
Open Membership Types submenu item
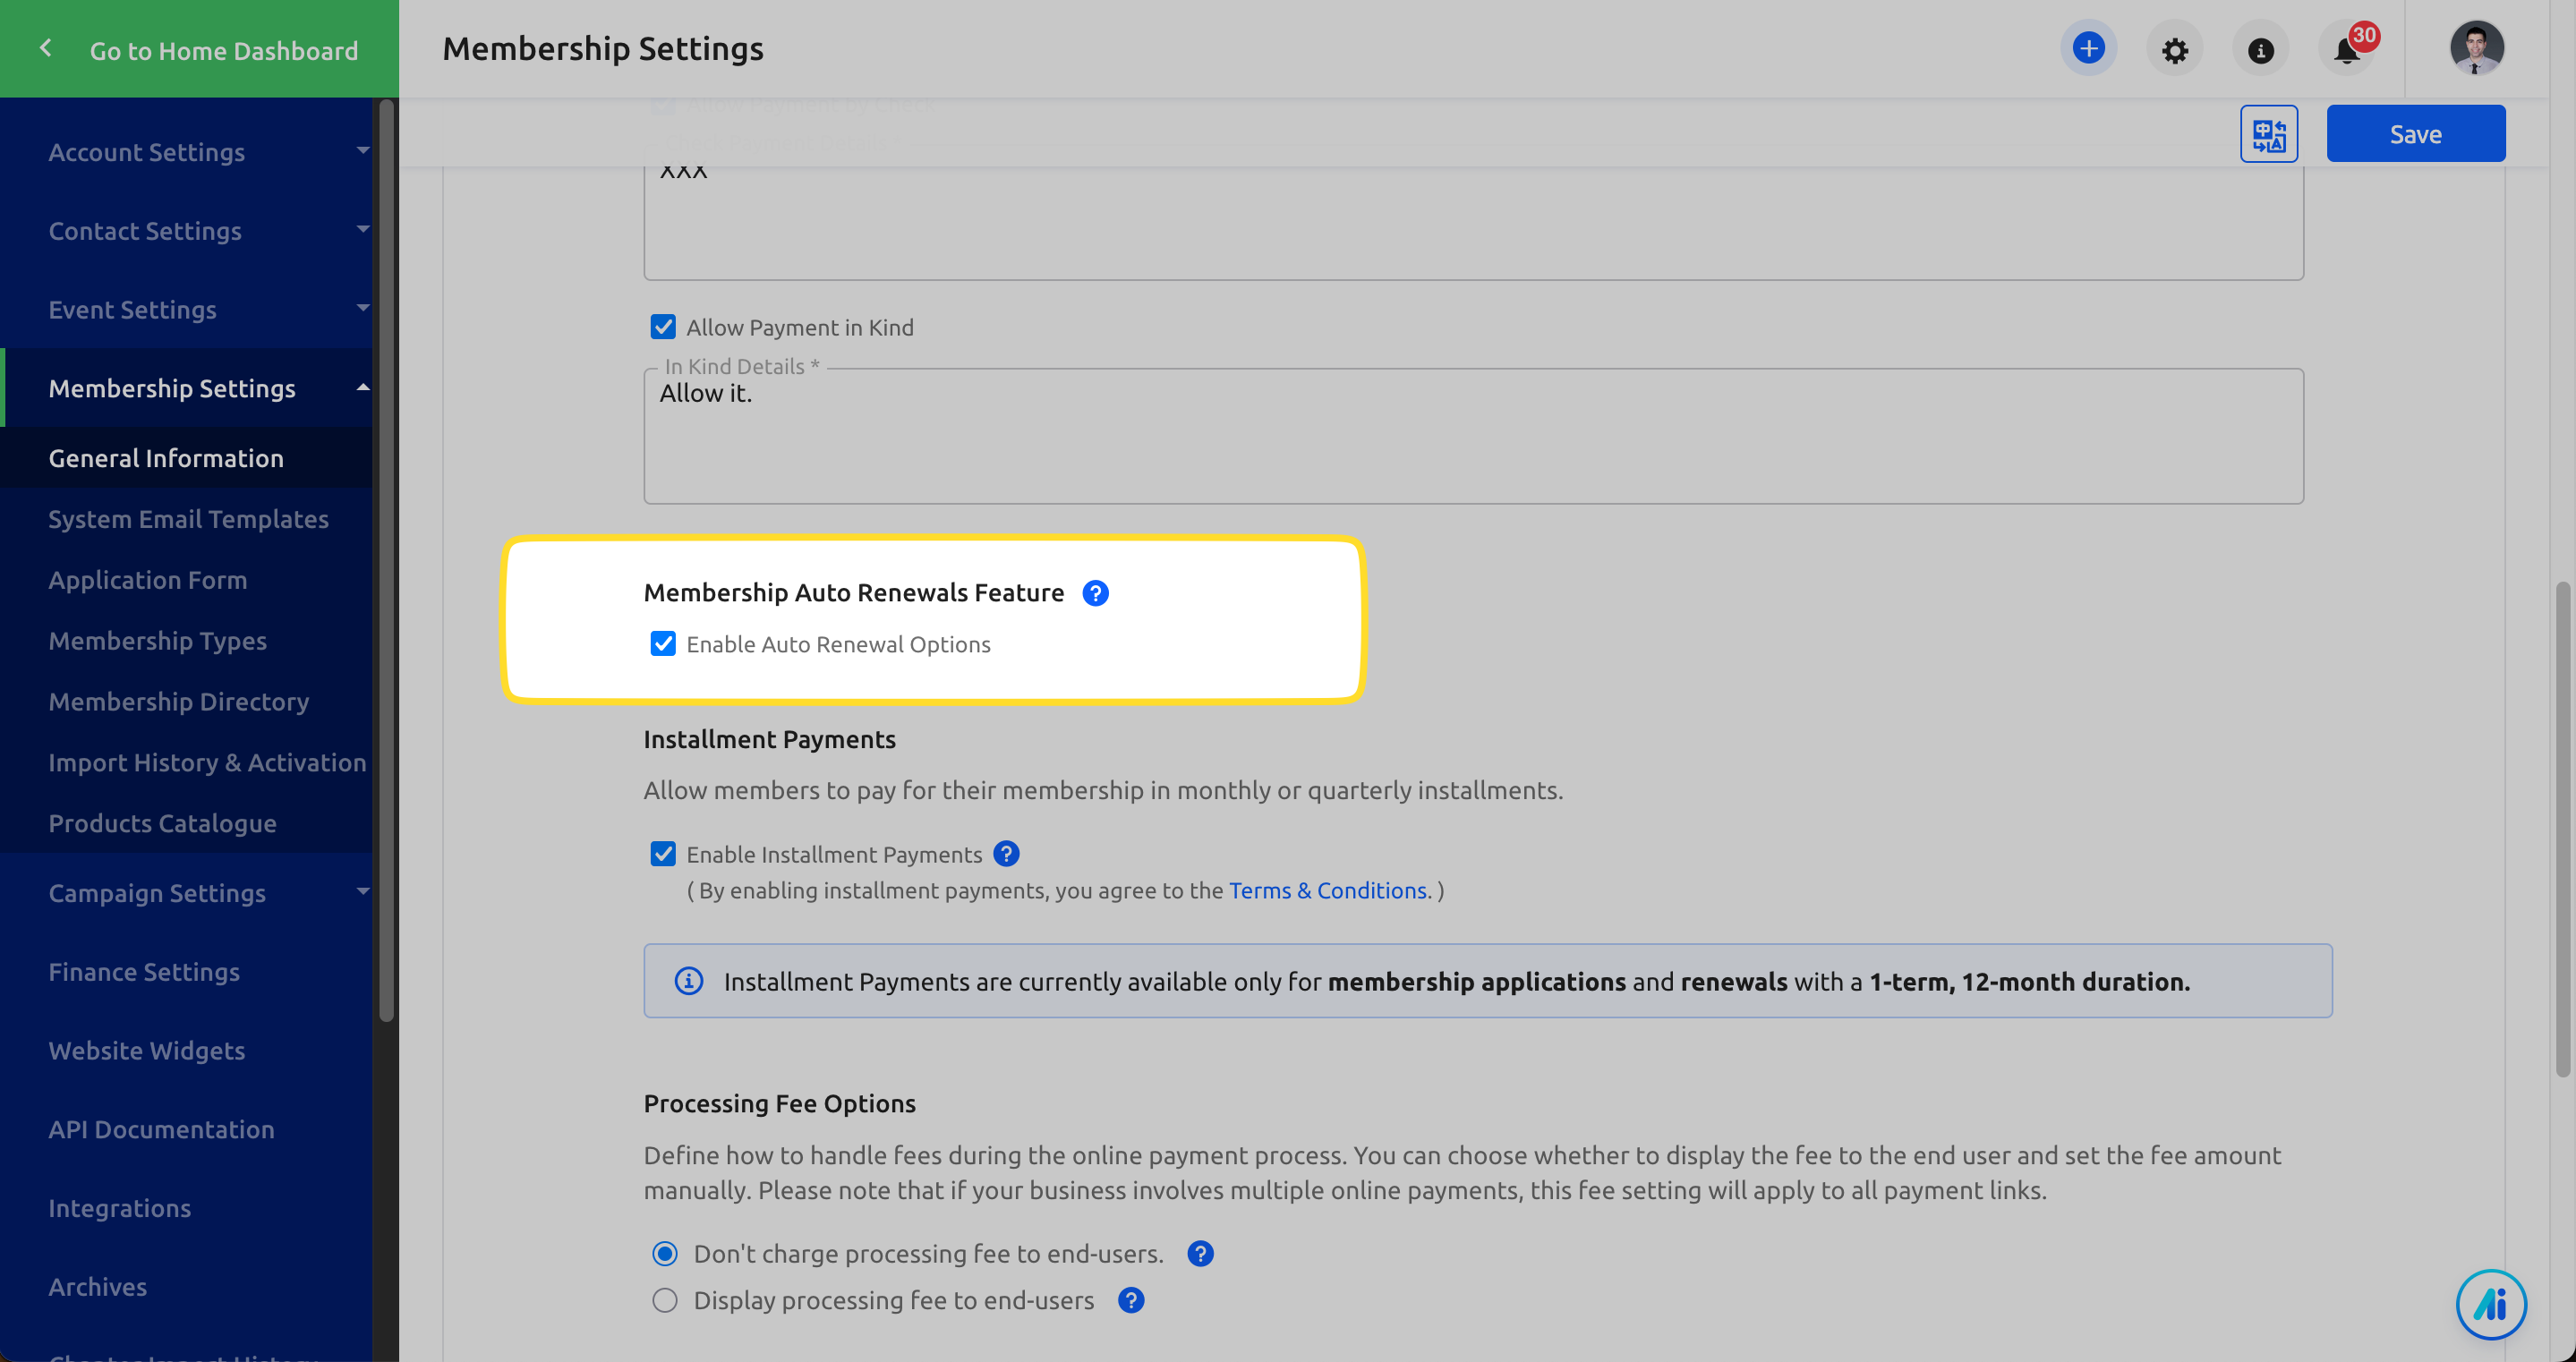(x=186, y=641)
